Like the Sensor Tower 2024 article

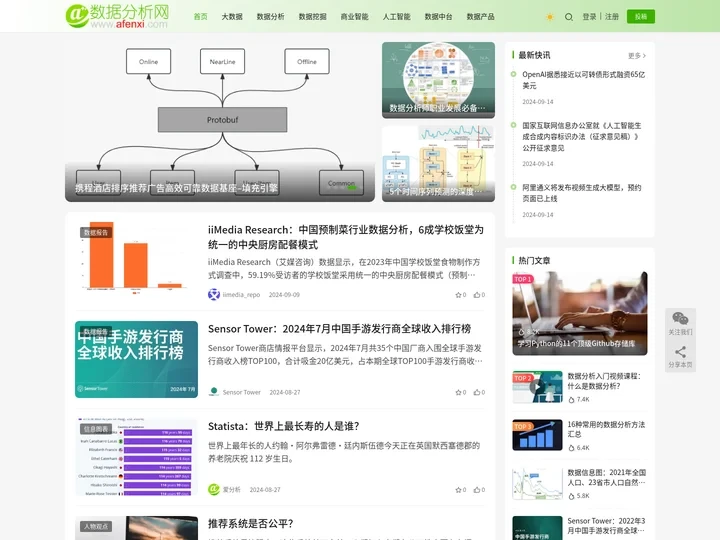479,392
